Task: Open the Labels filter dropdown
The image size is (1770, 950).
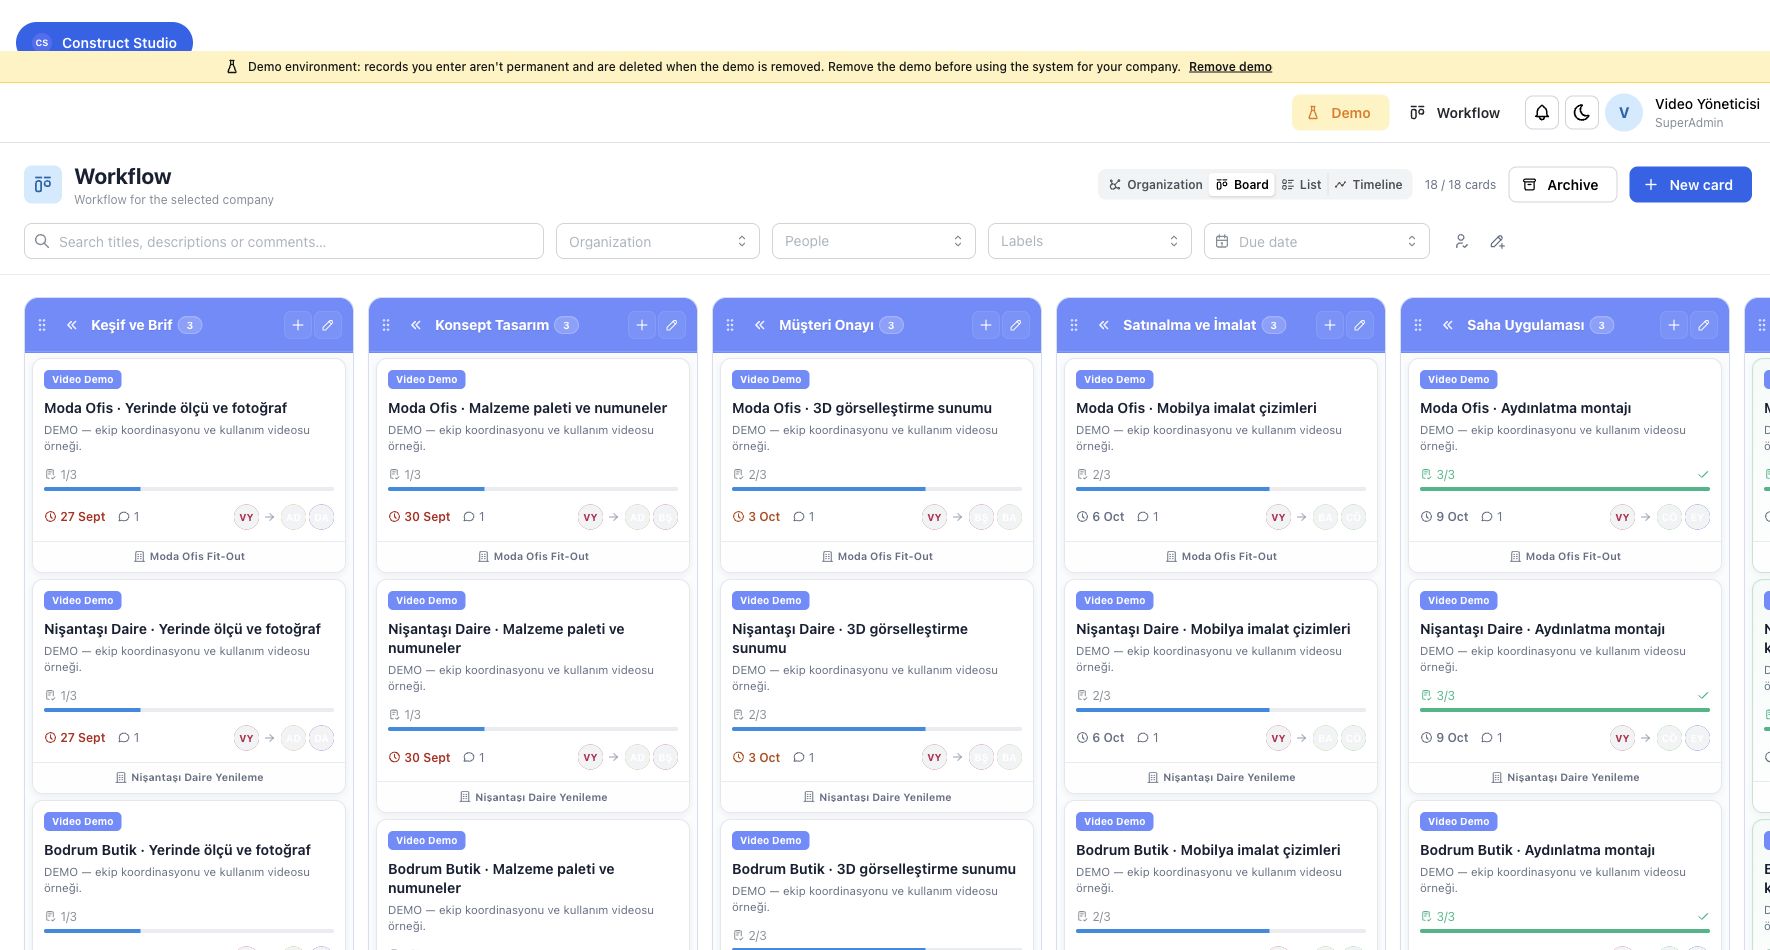Action: [x=1090, y=241]
